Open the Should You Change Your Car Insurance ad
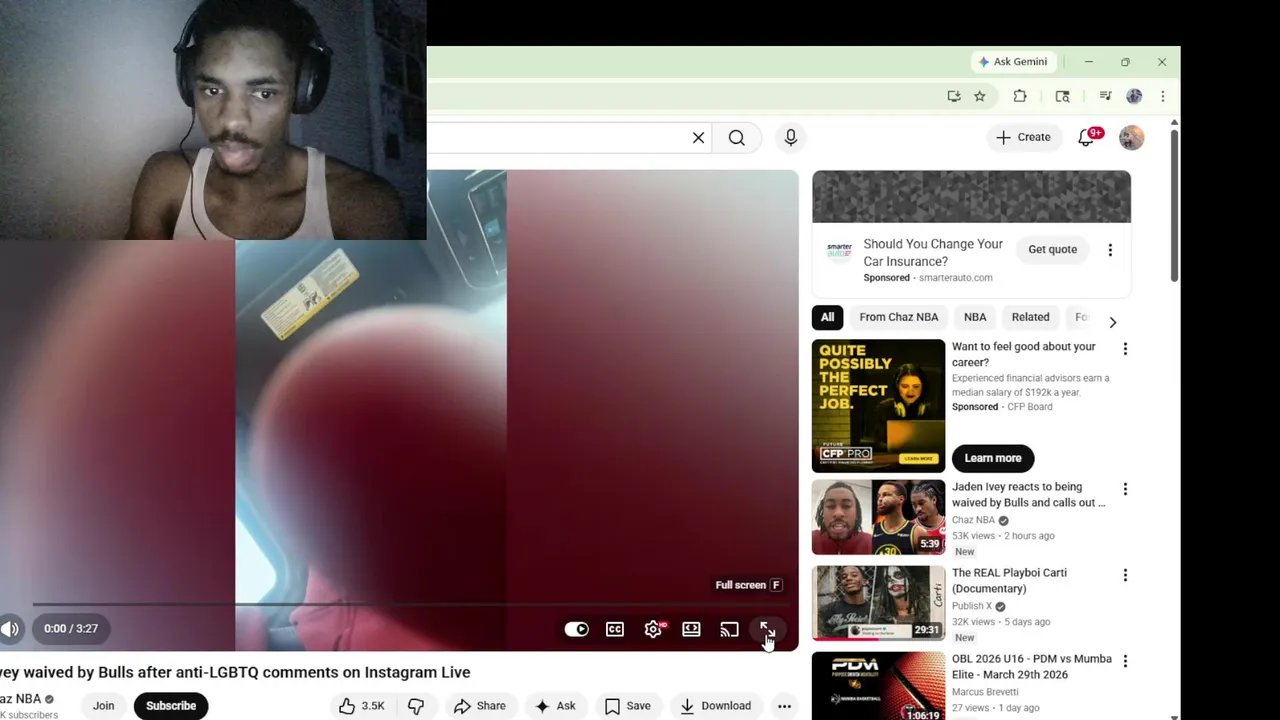1280x720 pixels. click(x=933, y=252)
